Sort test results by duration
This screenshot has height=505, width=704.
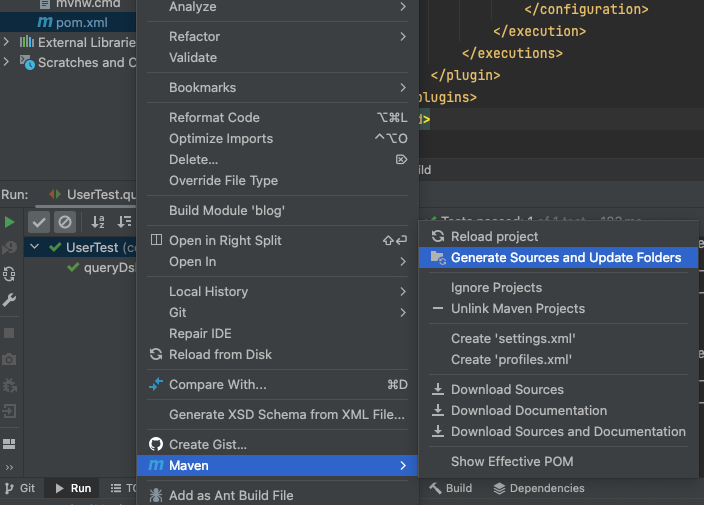pyautogui.click(x=124, y=222)
